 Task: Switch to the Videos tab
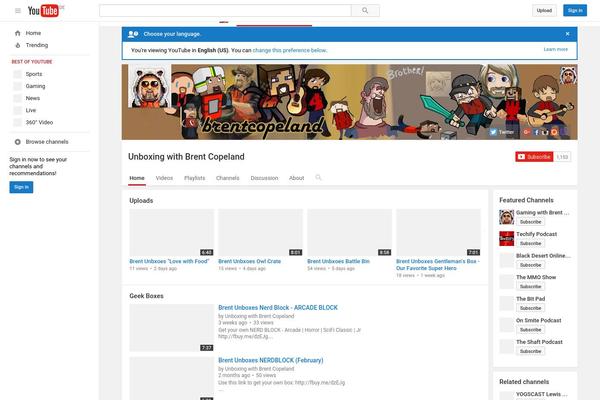(x=164, y=178)
